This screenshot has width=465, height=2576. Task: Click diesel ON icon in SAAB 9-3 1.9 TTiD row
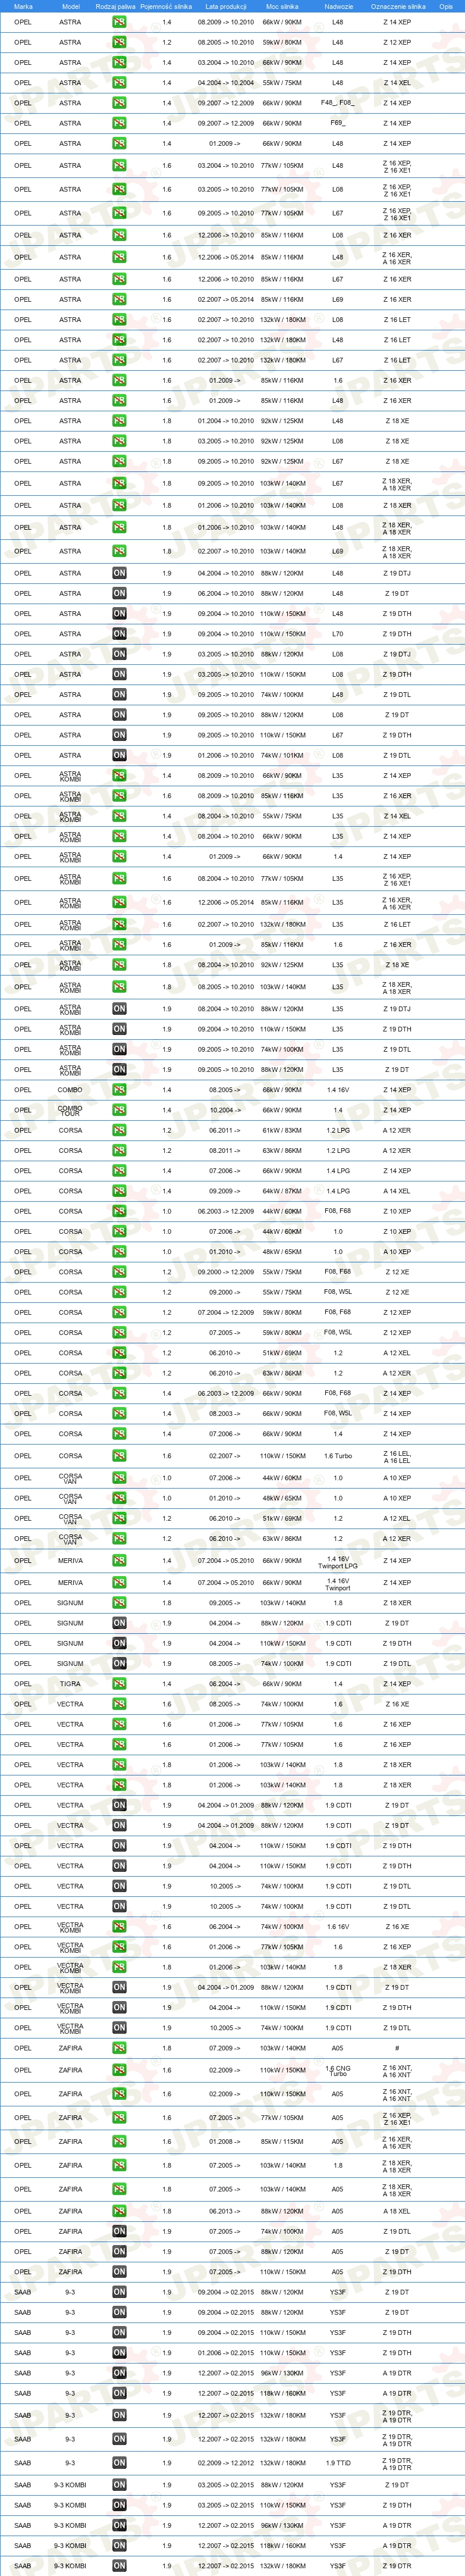(119, 2463)
